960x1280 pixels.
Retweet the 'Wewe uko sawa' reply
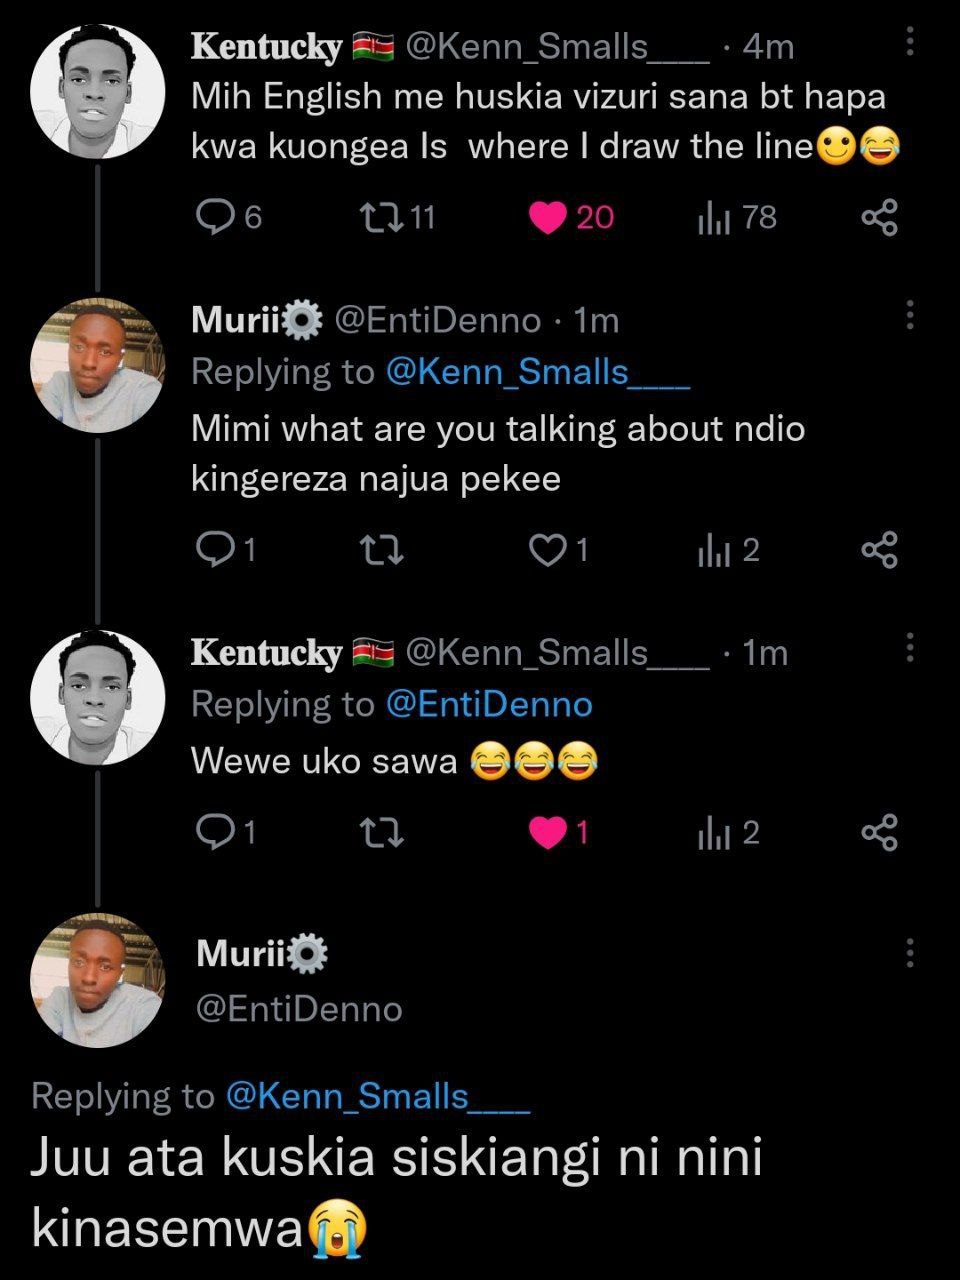click(381, 832)
